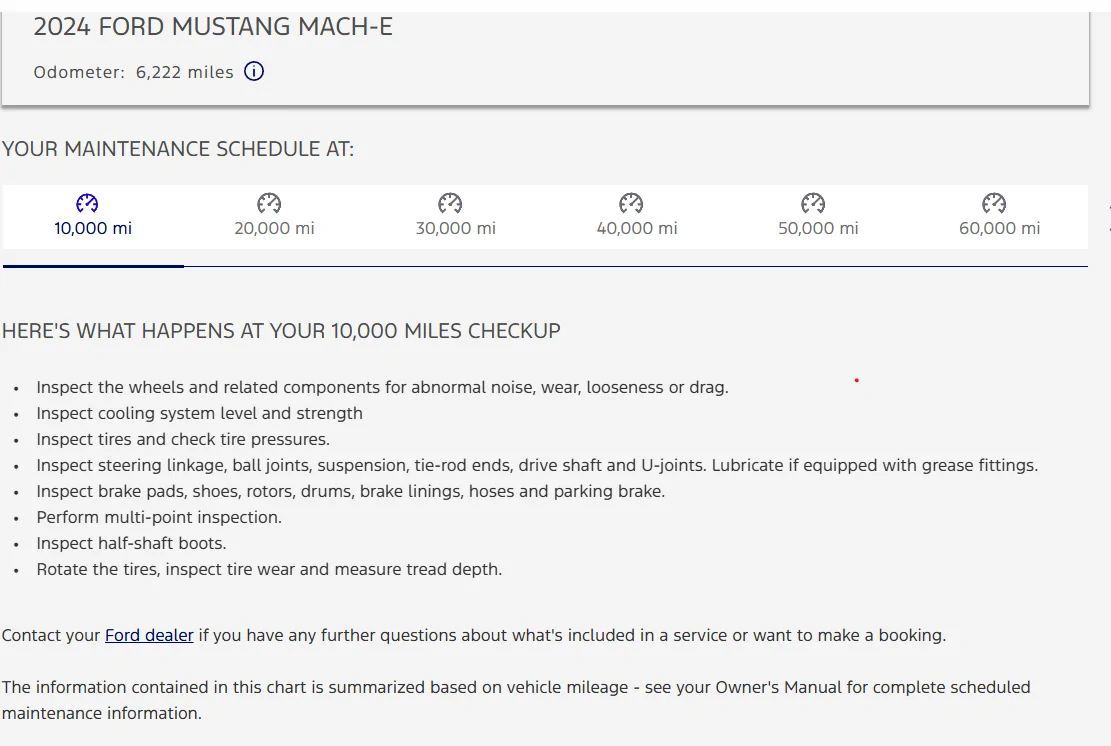Select the 60,000 mi gauge icon
1111x746 pixels.
[x=994, y=203]
